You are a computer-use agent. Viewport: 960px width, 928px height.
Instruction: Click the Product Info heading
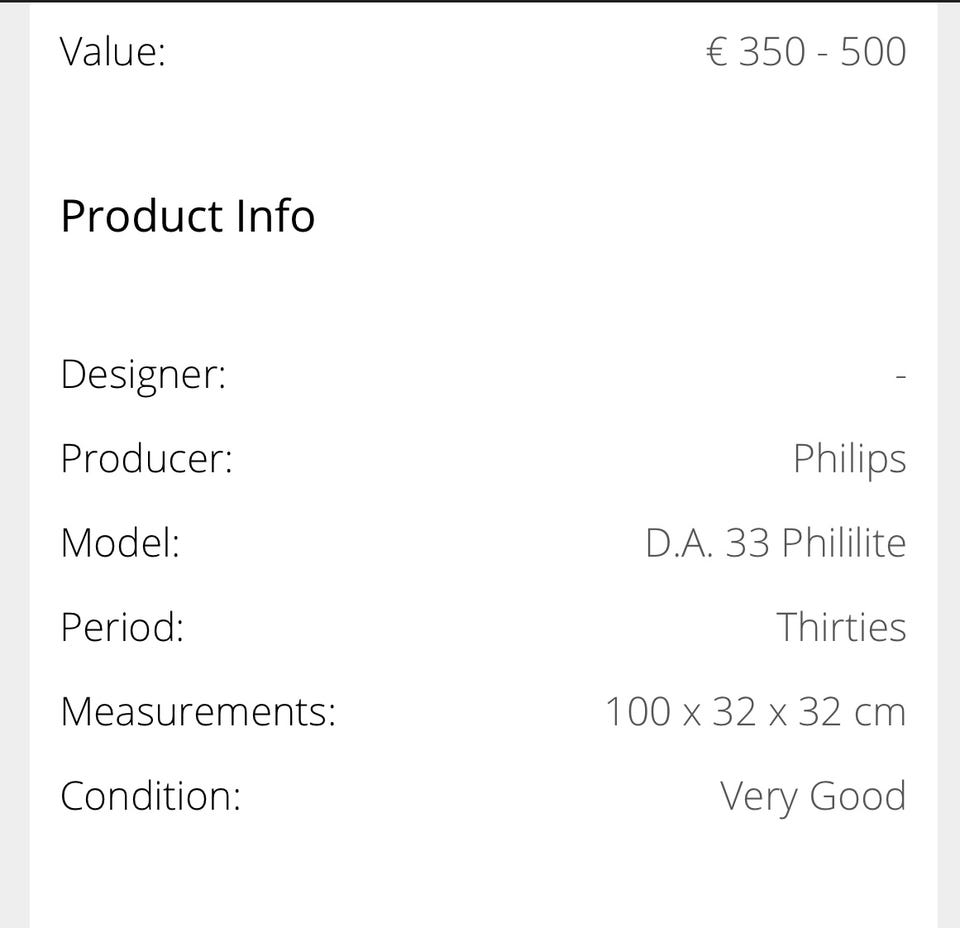pos(188,216)
